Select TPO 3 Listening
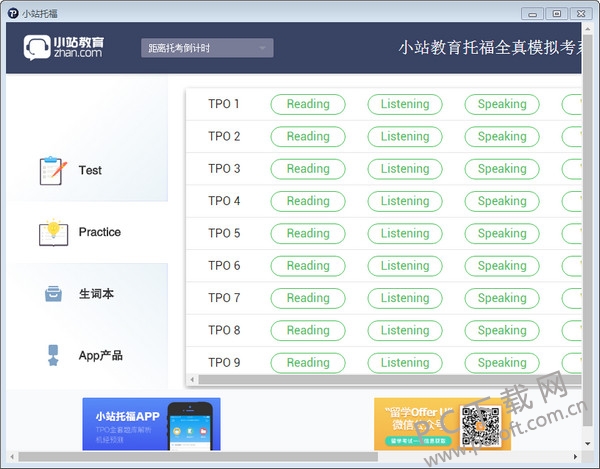Image resolution: width=600 pixels, height=469 pixels. 405,169
